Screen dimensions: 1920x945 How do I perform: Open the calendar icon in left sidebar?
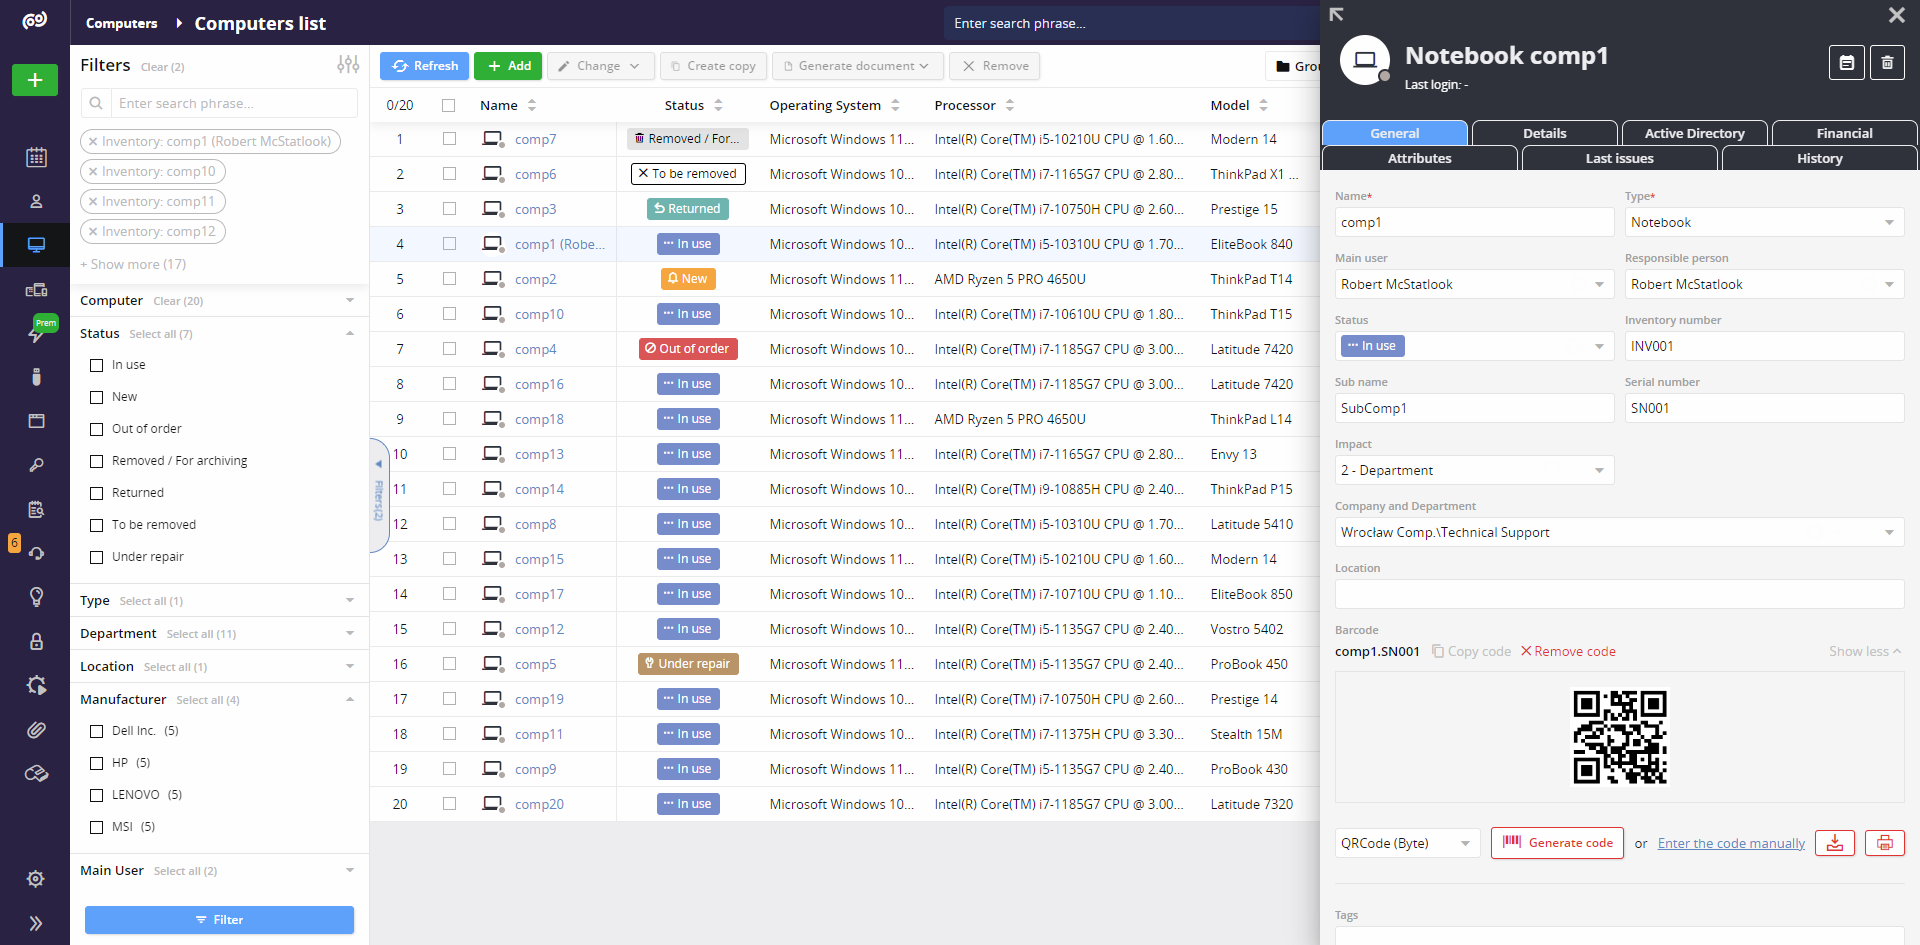[36, 157]
